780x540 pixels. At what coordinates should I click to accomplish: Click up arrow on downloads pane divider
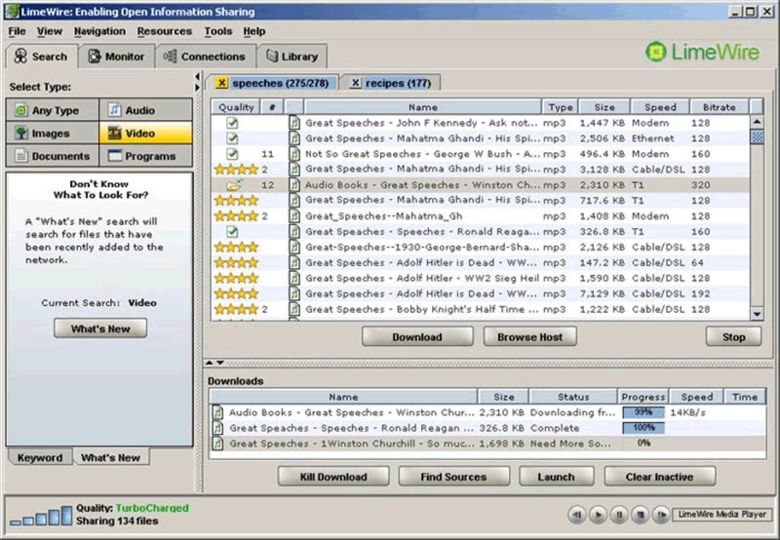[x=209, y=363]
